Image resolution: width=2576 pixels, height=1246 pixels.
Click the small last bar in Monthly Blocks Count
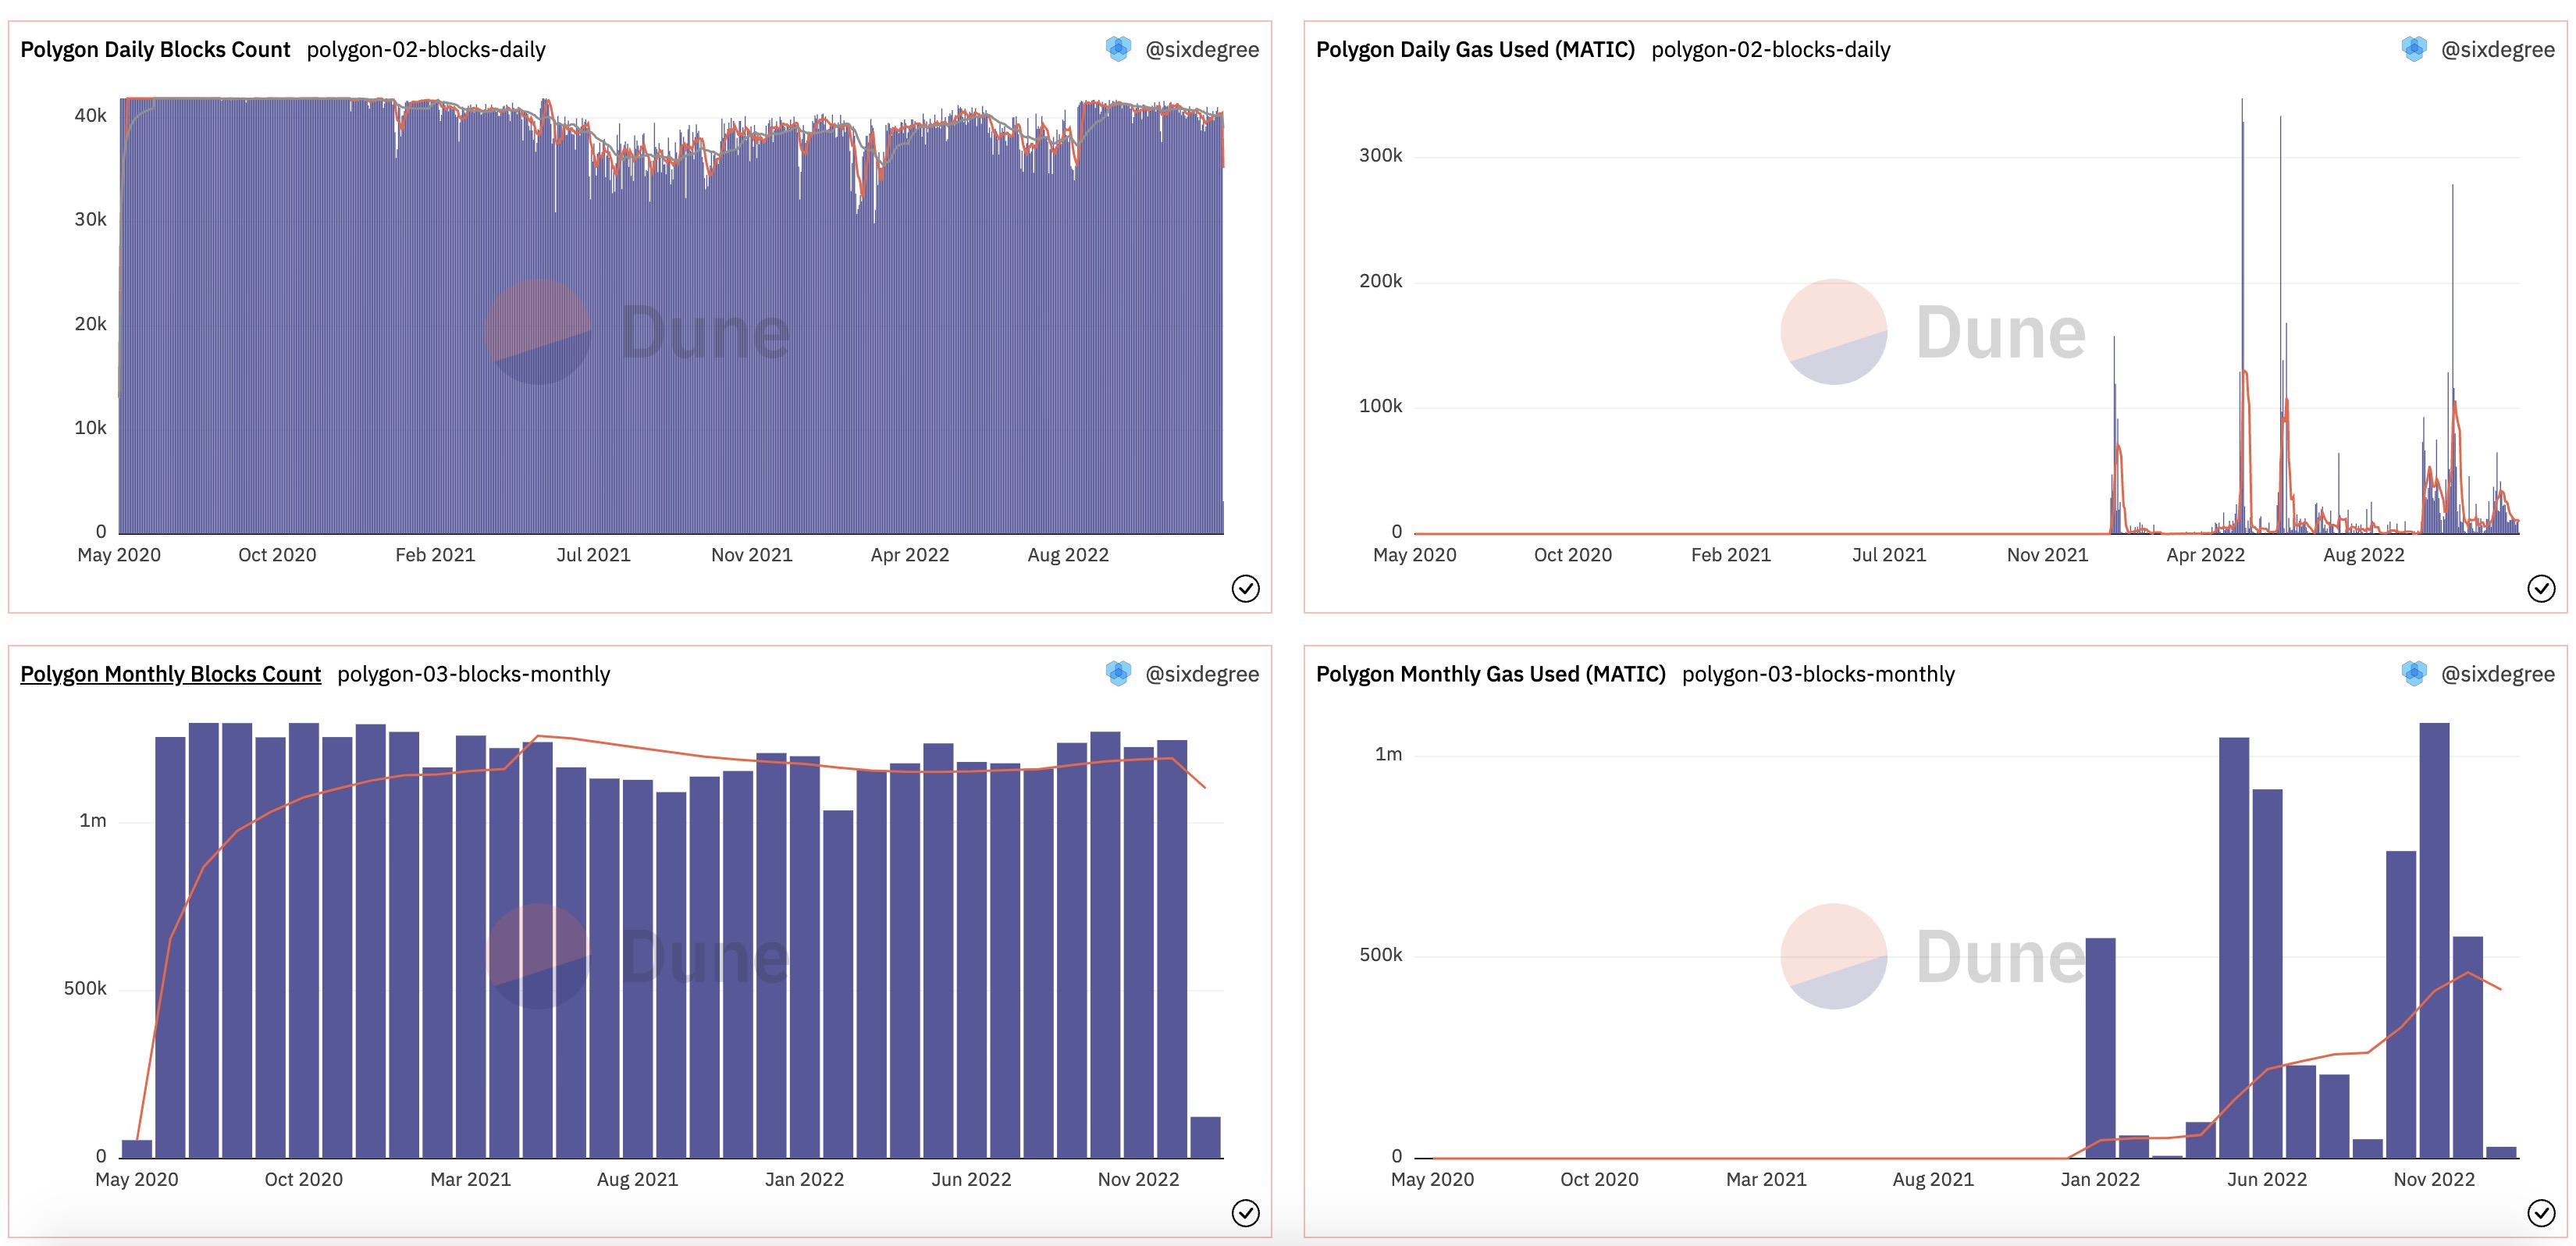pyautogui.click(x=1205, y=1138)
